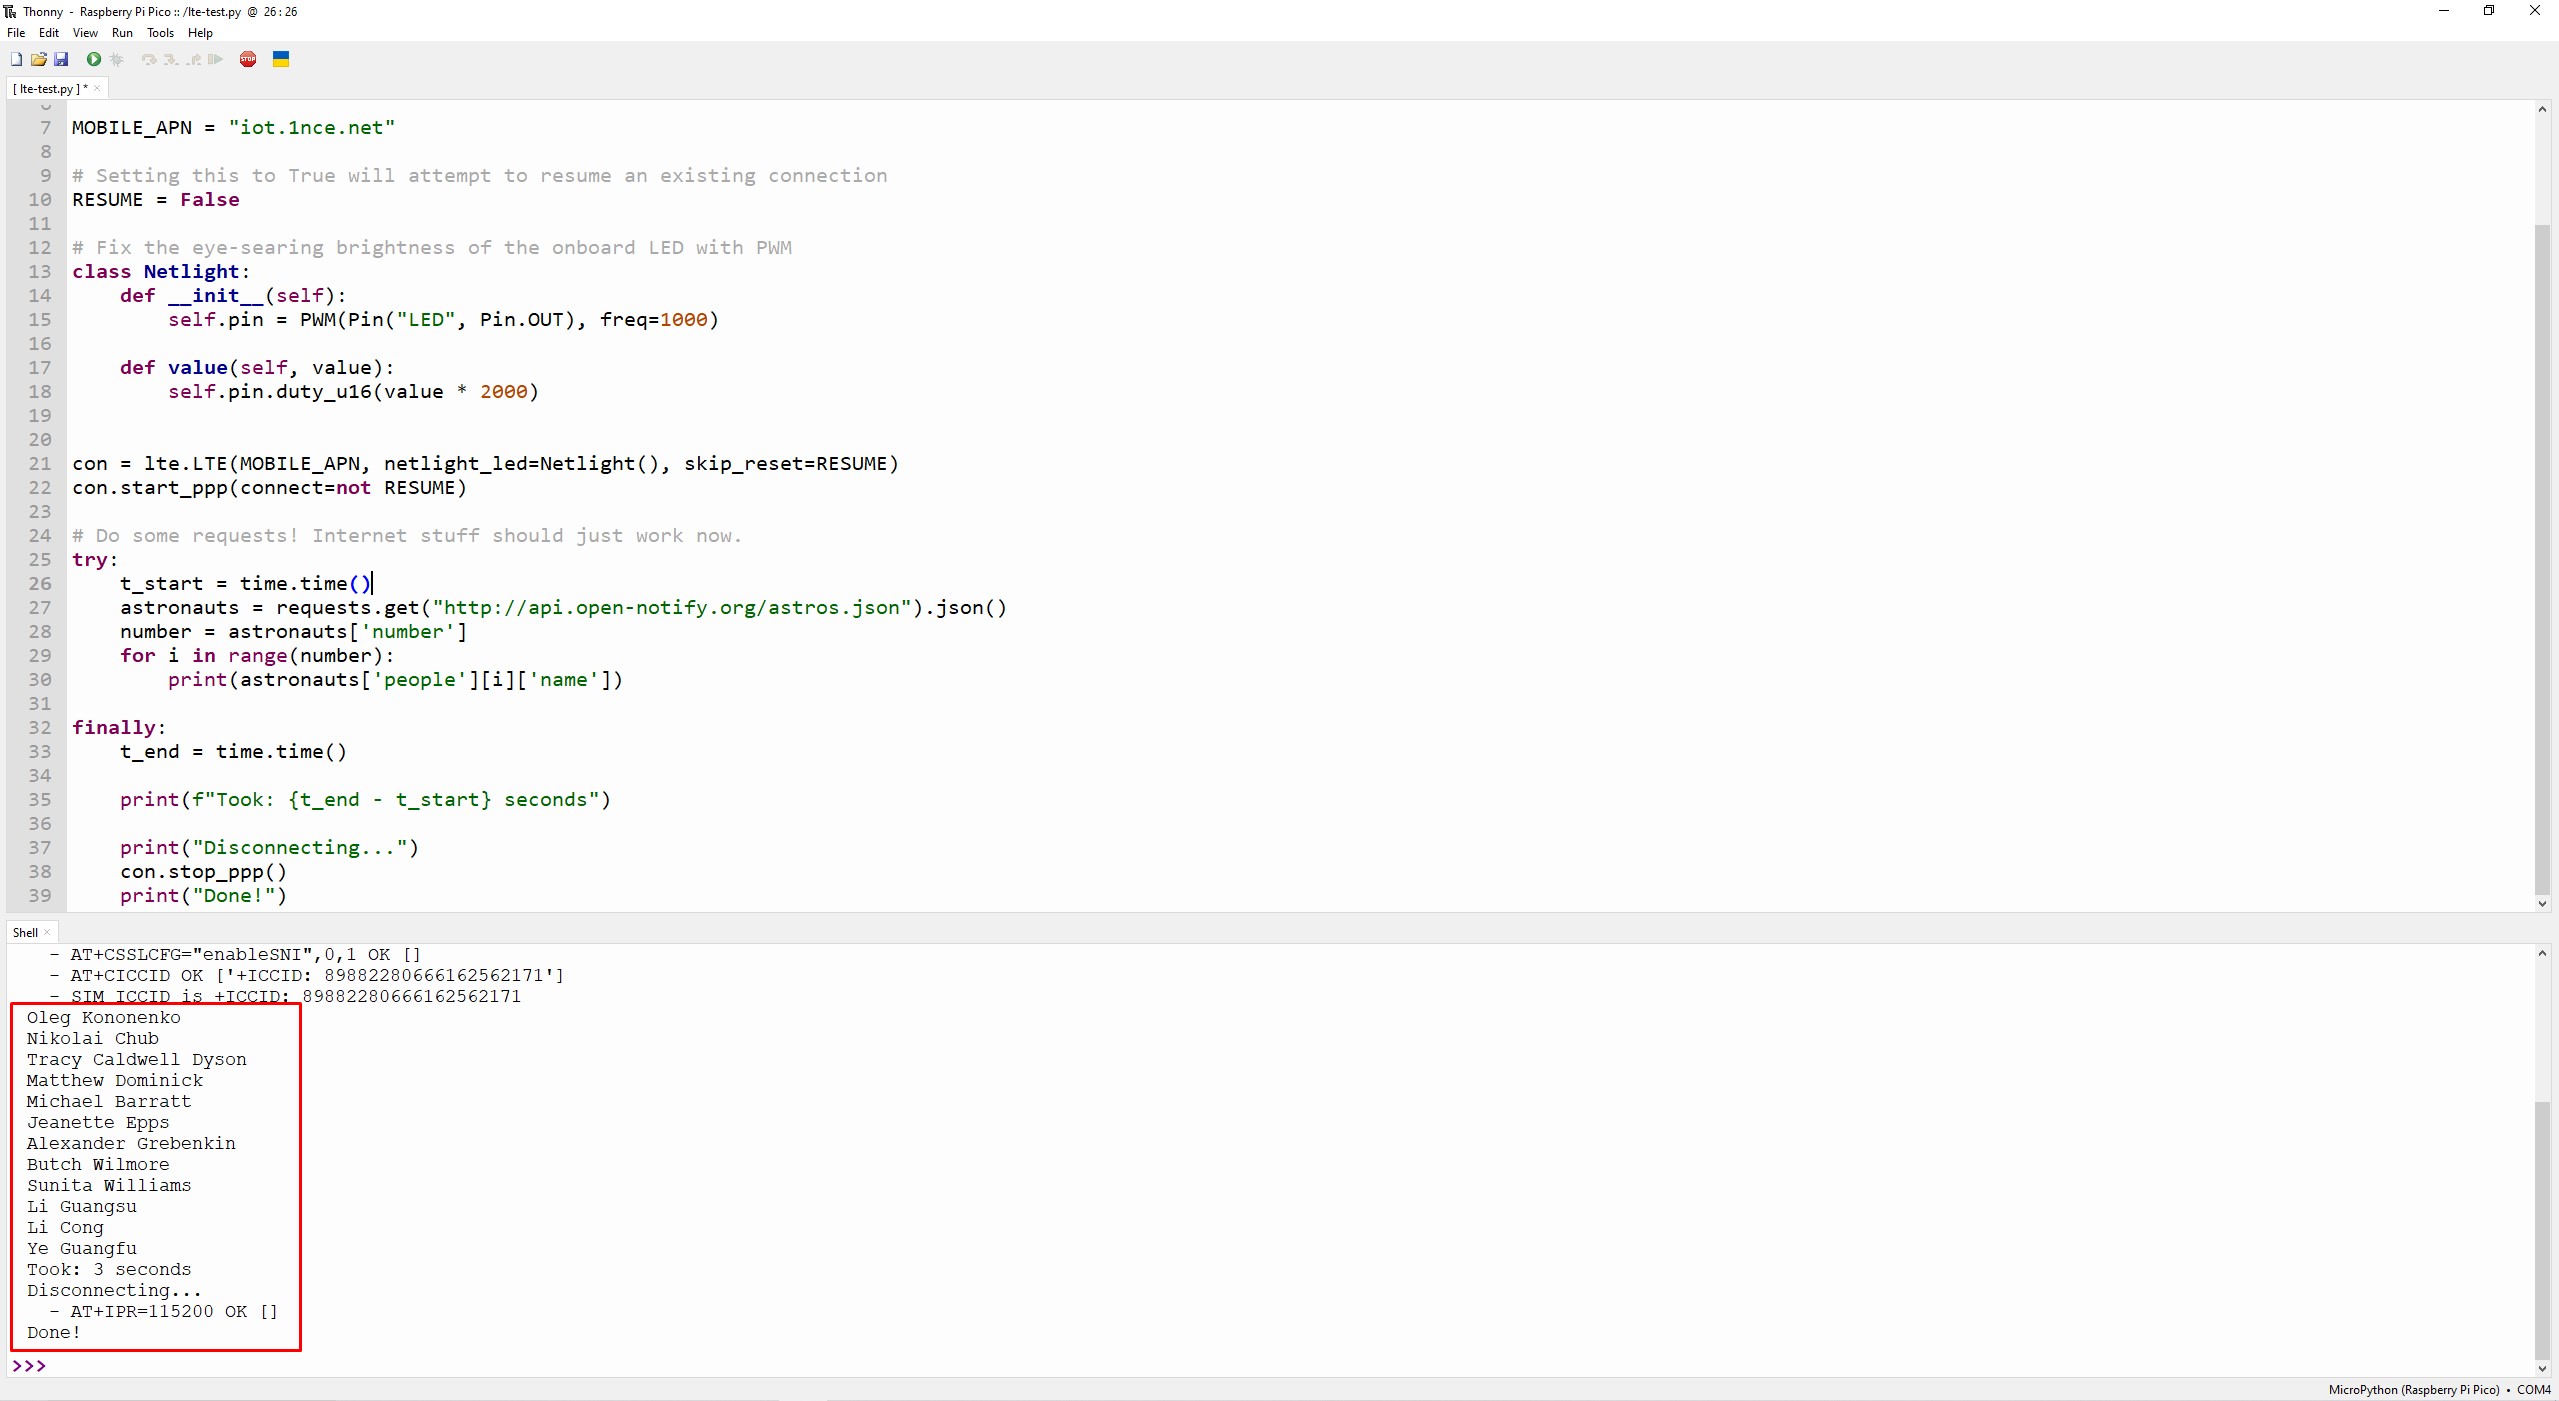The width and height of the screenshot is (2559, 1401).
Task: Click the "iot.1nce.net" APN string
Action: 312,128
